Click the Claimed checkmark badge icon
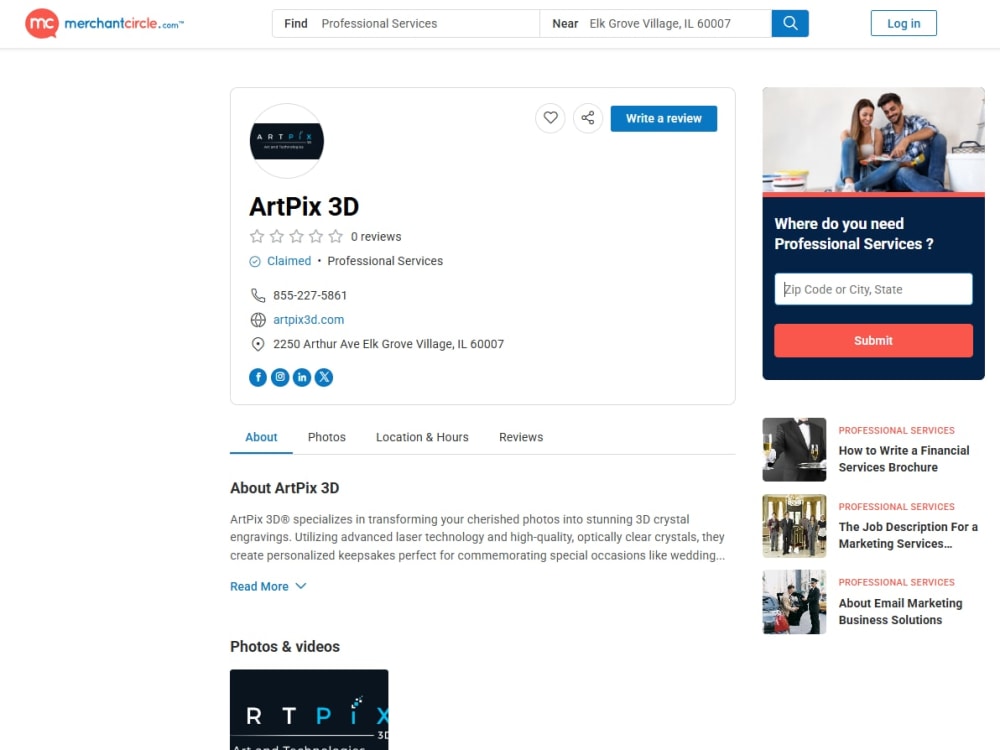This screenshot has width=1000, height=750. [x=254, y=261]
